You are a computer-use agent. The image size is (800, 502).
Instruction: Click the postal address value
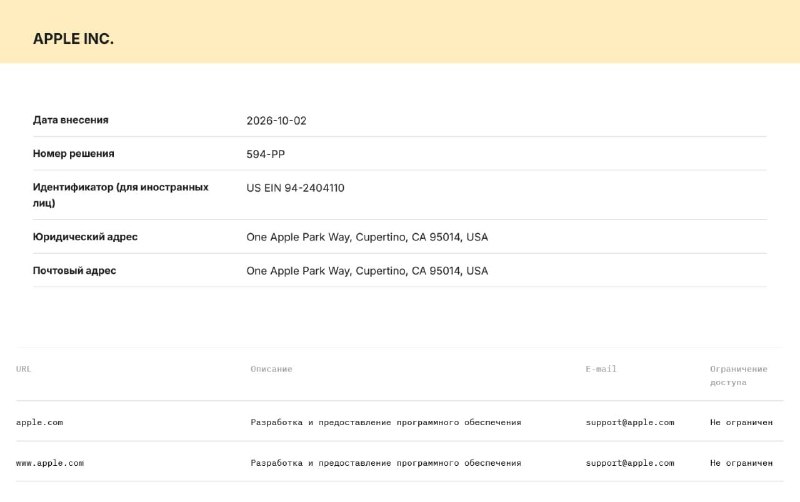click(367, 271)
